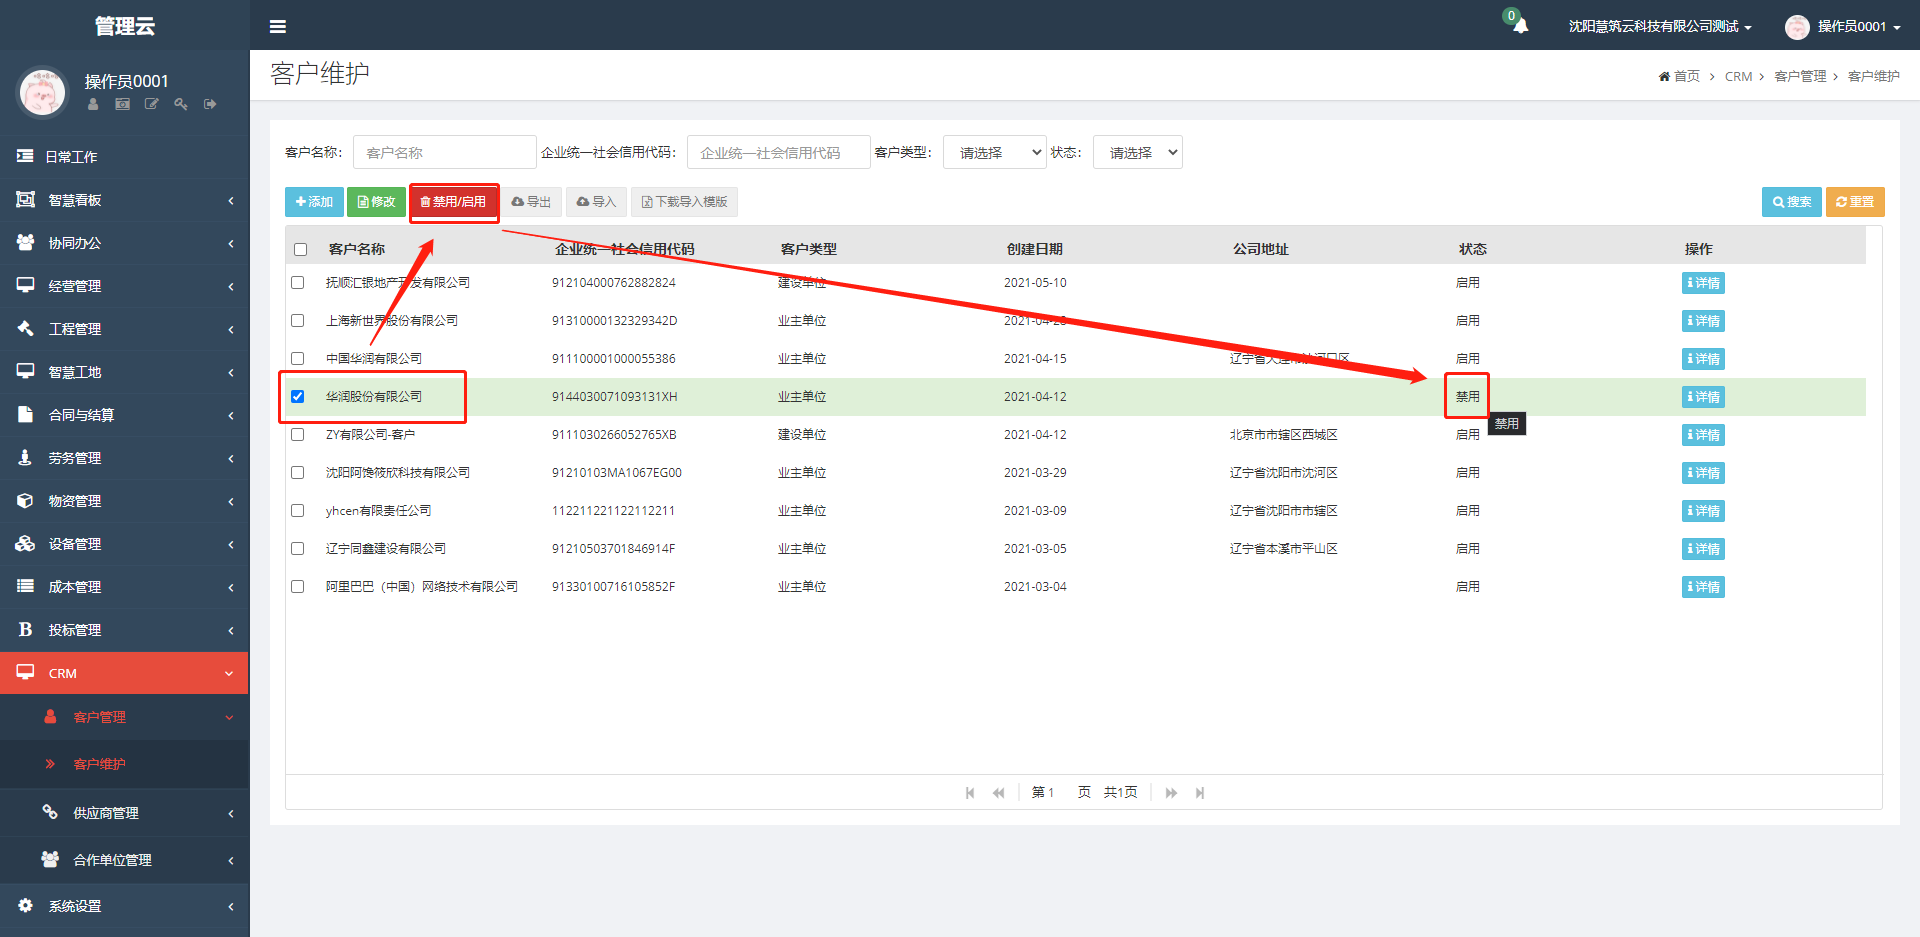Expand the 合作单位管理 submenu

124,860
